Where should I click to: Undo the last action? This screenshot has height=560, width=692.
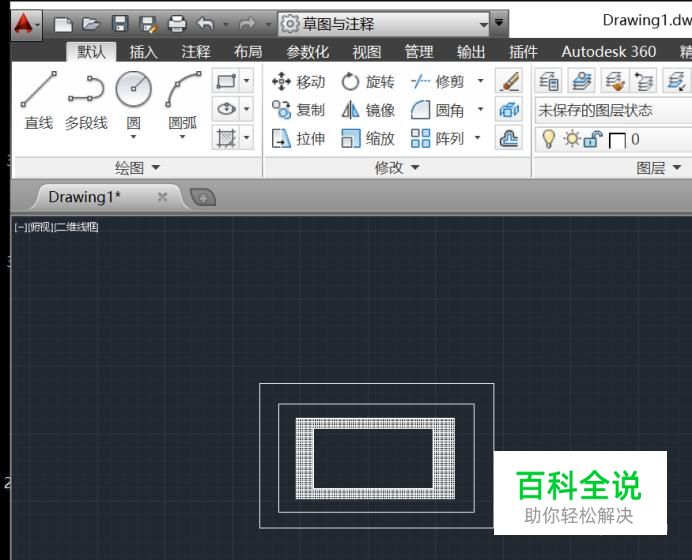click(x=206, y=23)
